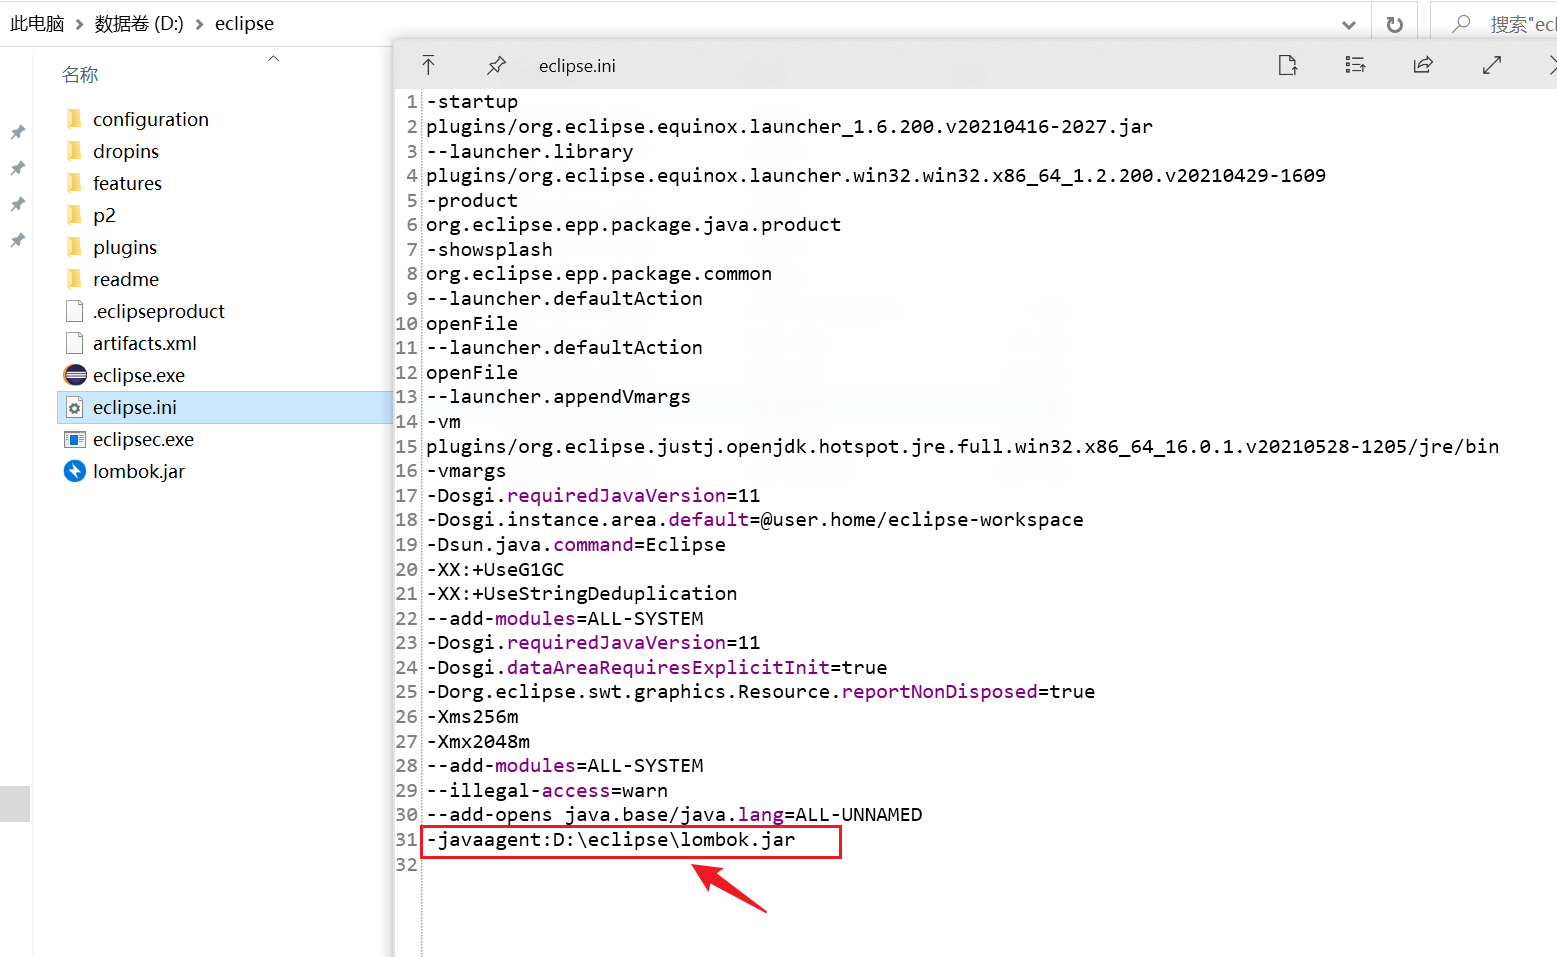Screen dimensions: 1557x957
Task: Select the file named artifacts.xml
Action: 145,343
